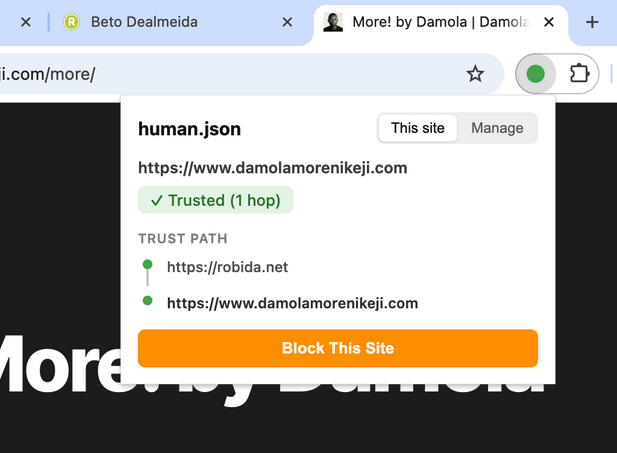Image resolution: width=617 pixels, height=453 pixels.
Task: Close the Beto Dealmeida tab
Action: point(288,22)
